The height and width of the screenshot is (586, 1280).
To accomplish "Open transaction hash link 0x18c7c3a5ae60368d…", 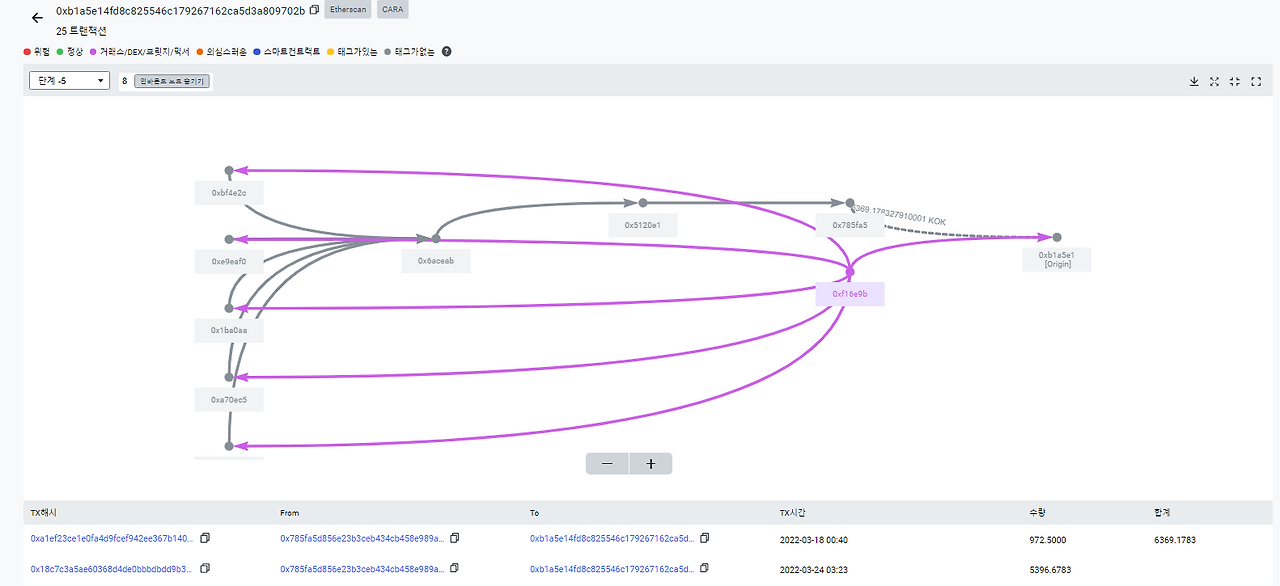I will tap(112, 568).
